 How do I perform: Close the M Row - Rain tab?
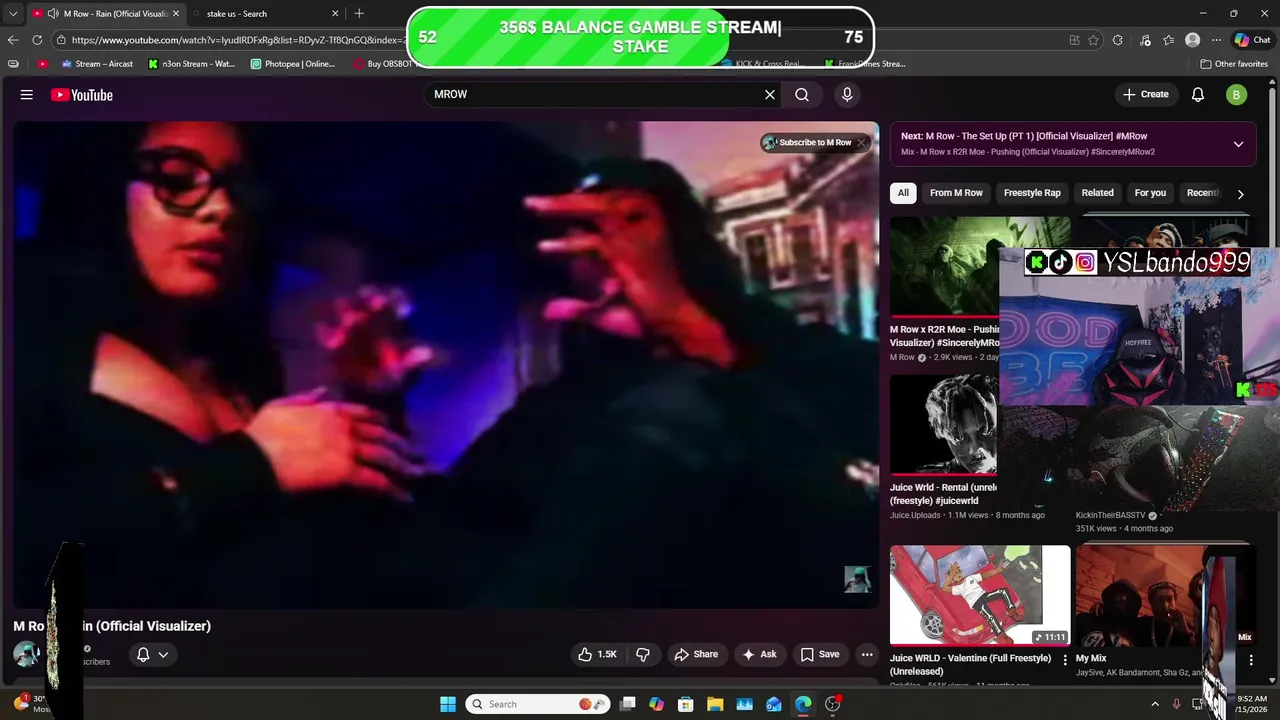[176, 14]
